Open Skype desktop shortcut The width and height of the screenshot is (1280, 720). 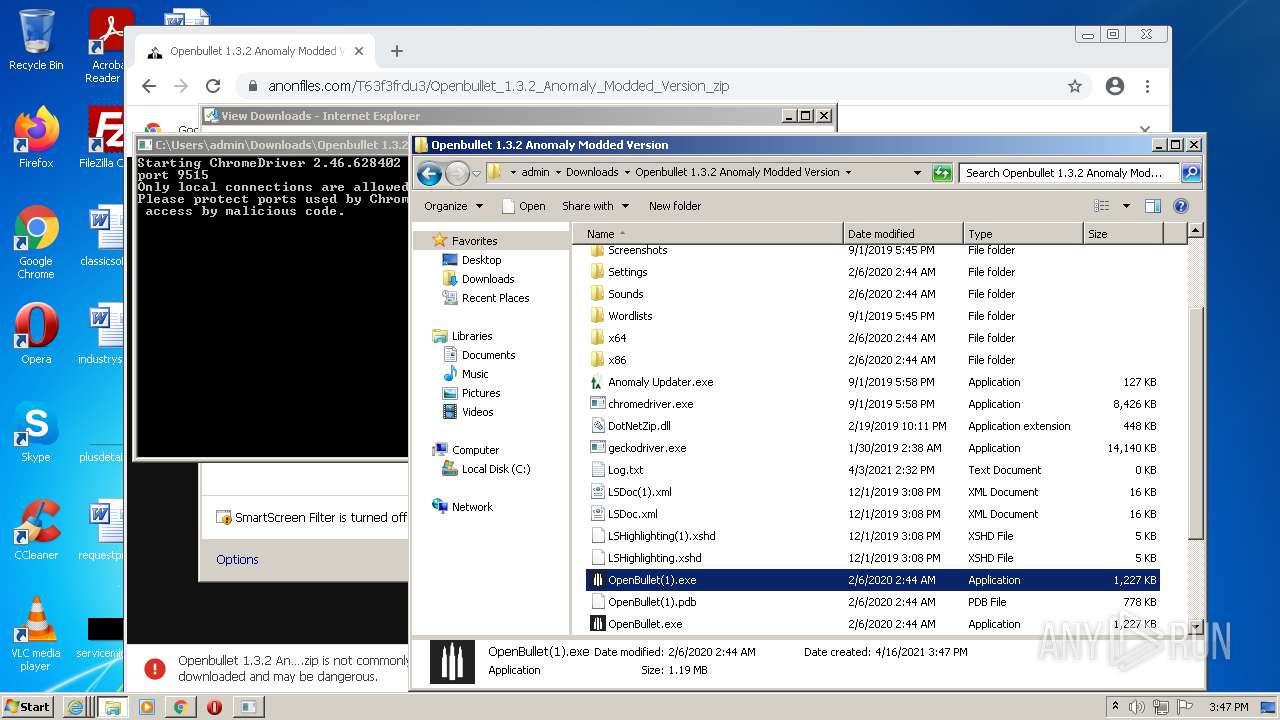pos(36,432)
